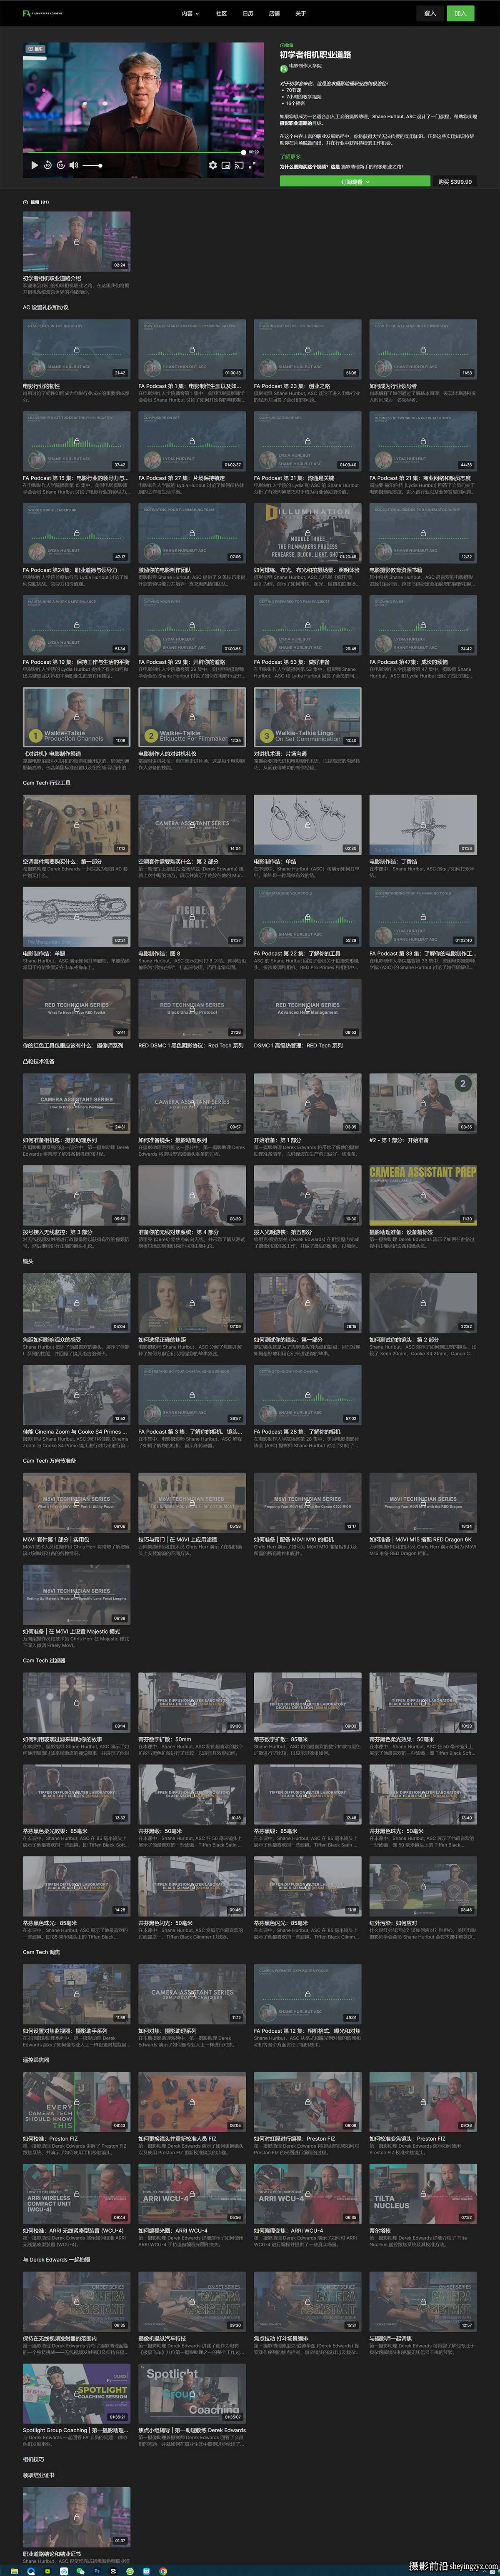Viewport: 500px width, 2576px height.
Task: Click the 电影制作人学院 author link
Action: (305, 66)
